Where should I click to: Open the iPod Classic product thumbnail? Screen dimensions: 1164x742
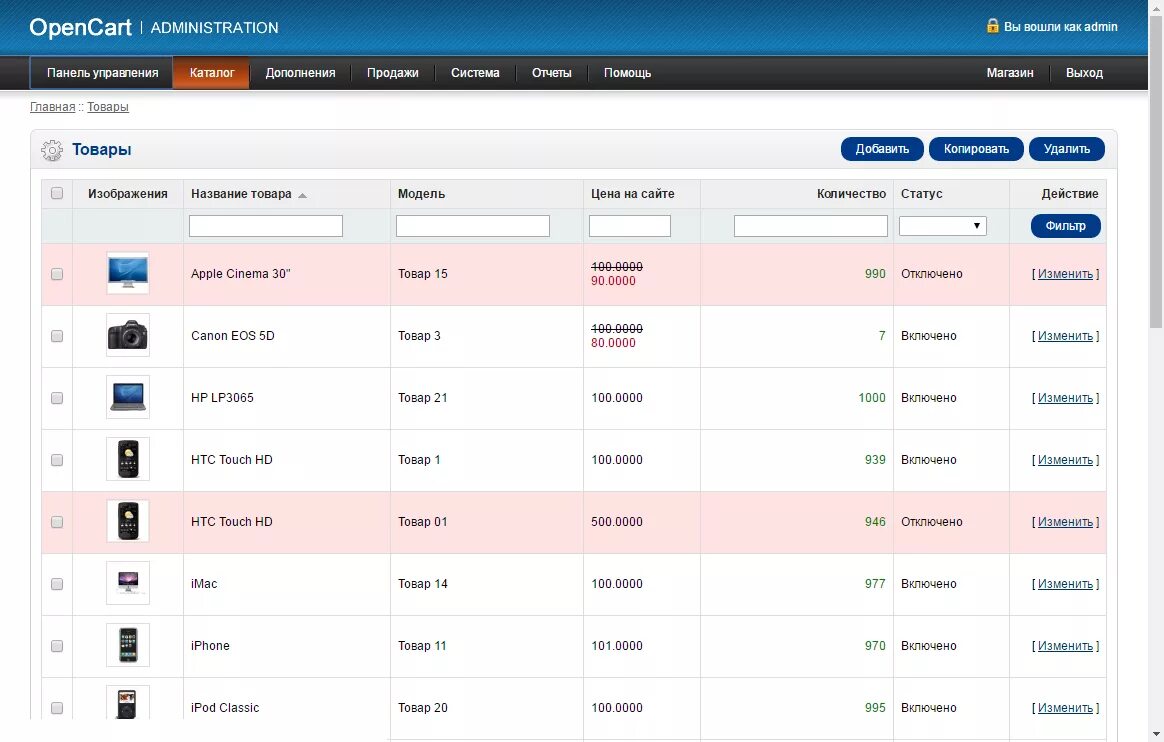tap(128, 703)
